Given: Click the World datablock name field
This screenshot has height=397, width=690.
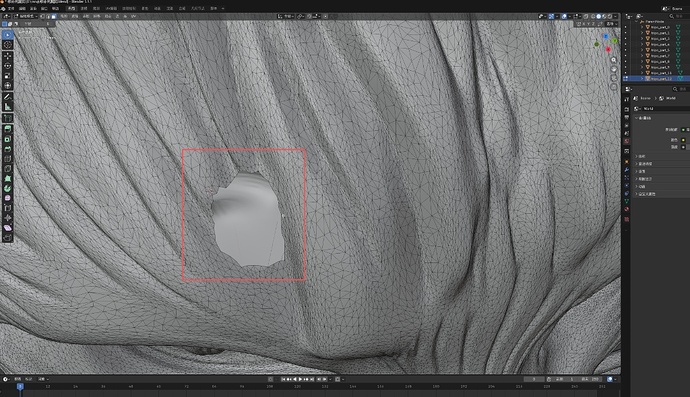Looking at the screenshot, I should tap(664, 108).
